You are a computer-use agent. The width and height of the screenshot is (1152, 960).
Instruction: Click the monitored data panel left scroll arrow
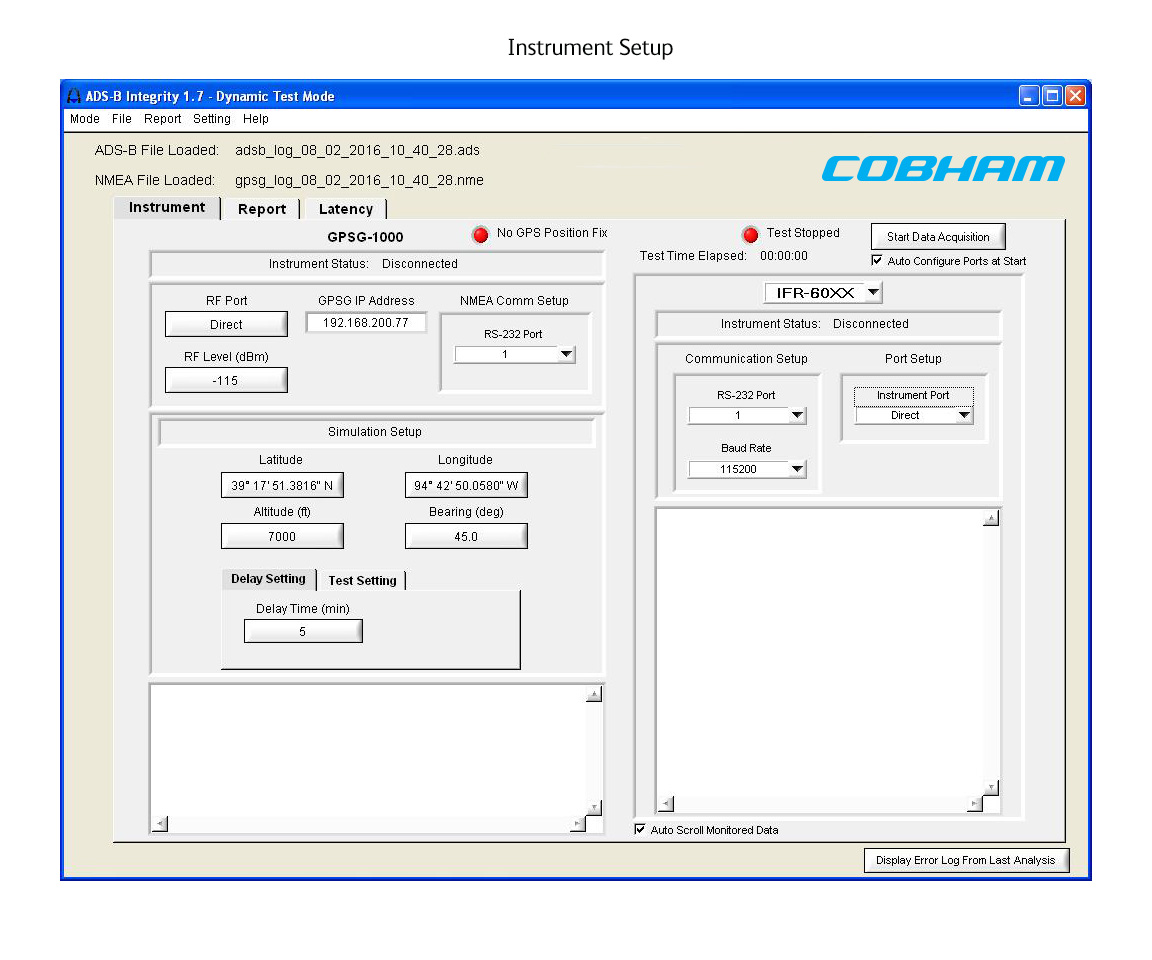pos(663,804)
